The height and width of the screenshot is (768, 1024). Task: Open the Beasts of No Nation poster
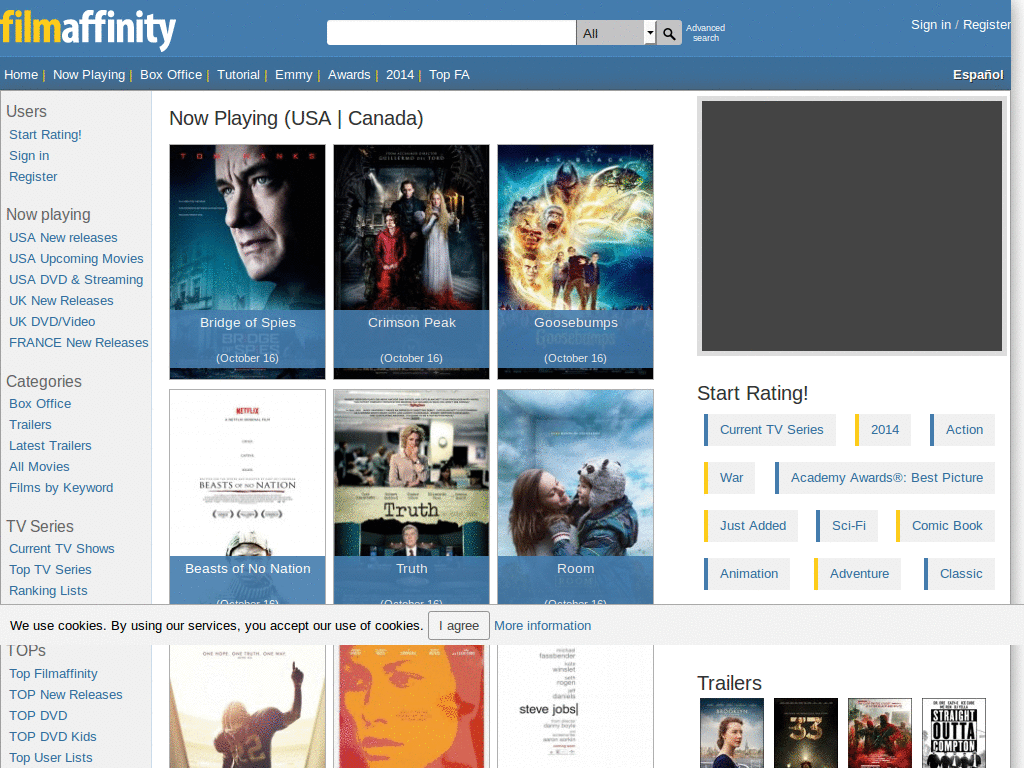[248, 496]
